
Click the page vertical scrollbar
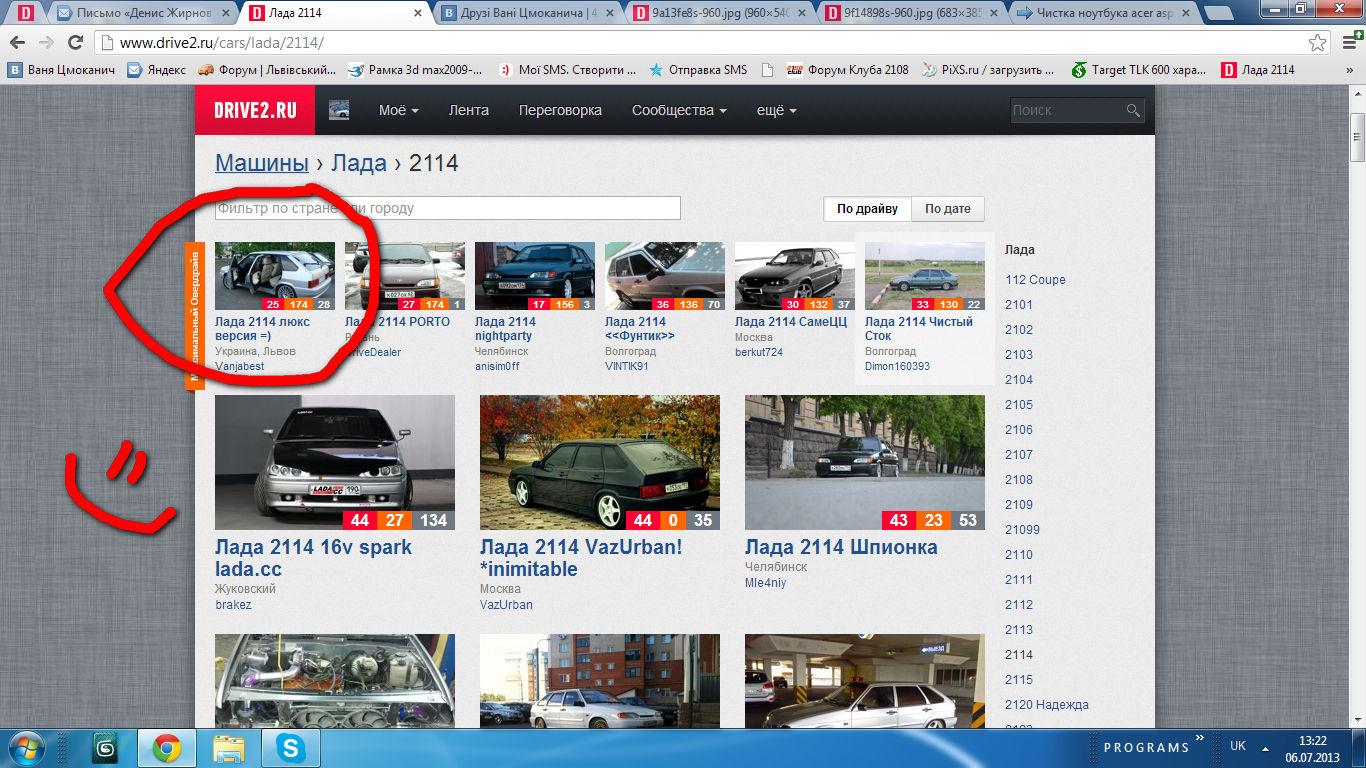(x=1357, y=137)
